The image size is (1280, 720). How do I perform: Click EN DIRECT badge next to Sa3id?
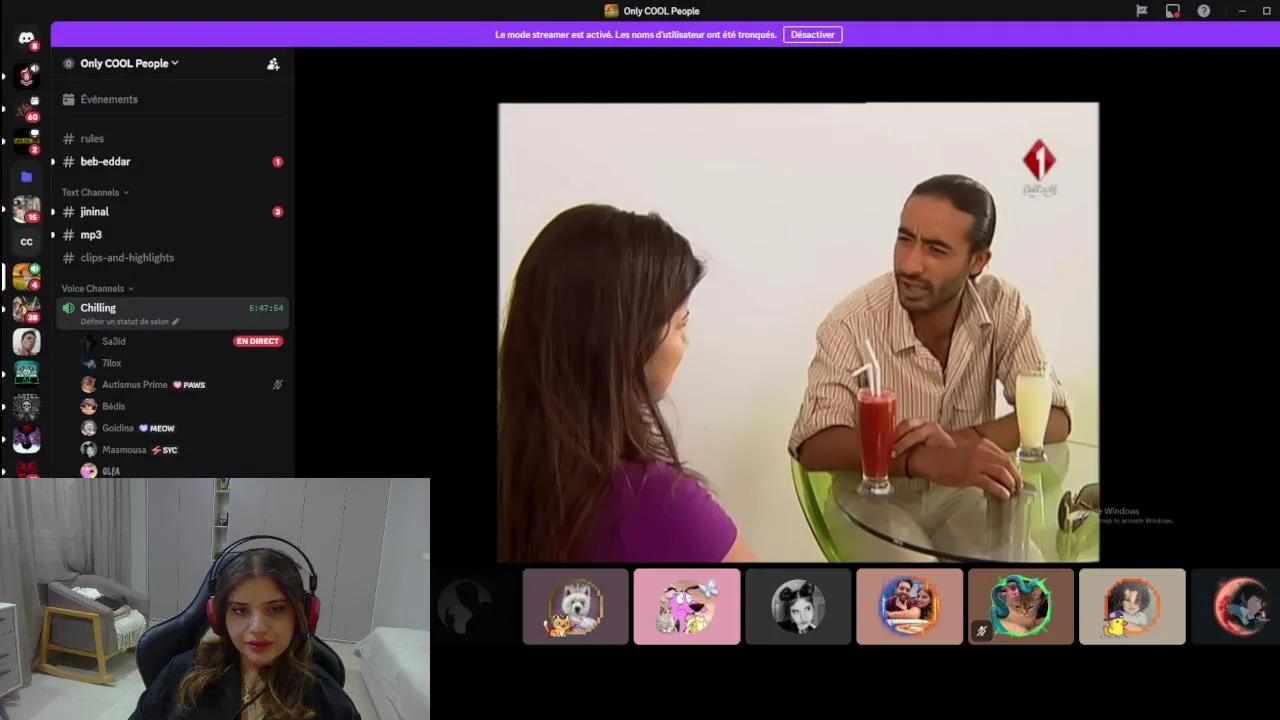(258, 341)
